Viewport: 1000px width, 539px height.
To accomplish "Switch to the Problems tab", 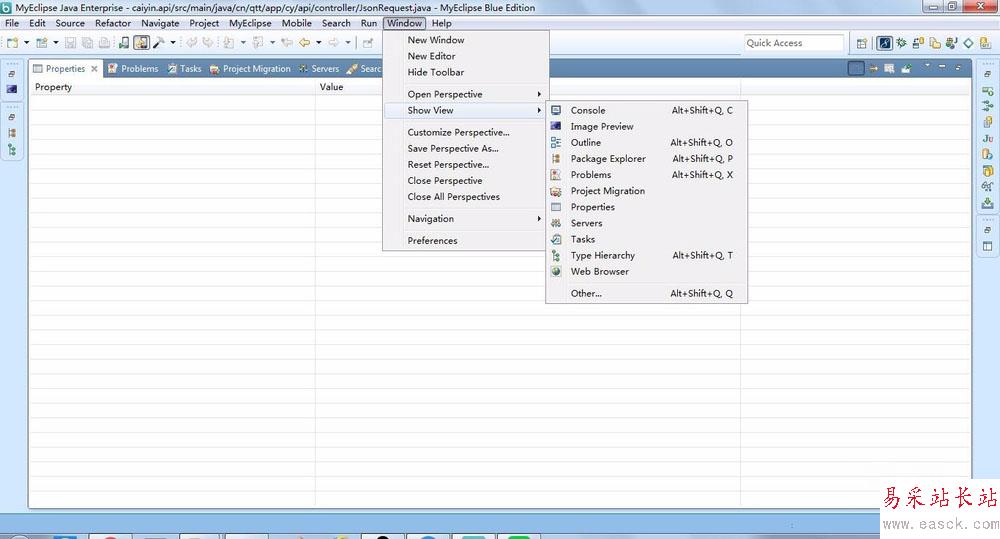I will 133,69.
